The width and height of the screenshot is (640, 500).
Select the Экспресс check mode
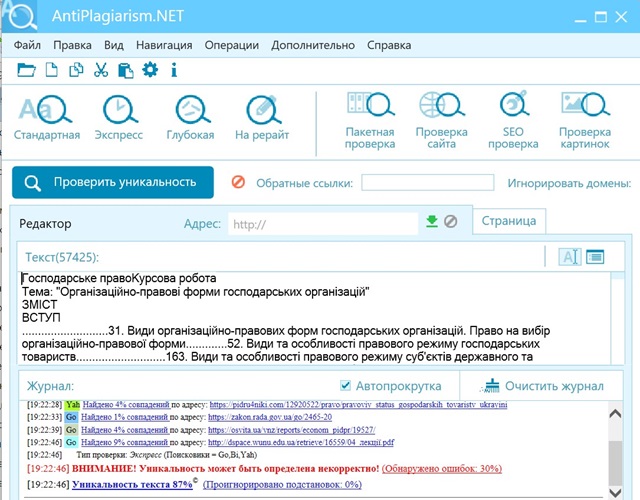click(119, 118)
